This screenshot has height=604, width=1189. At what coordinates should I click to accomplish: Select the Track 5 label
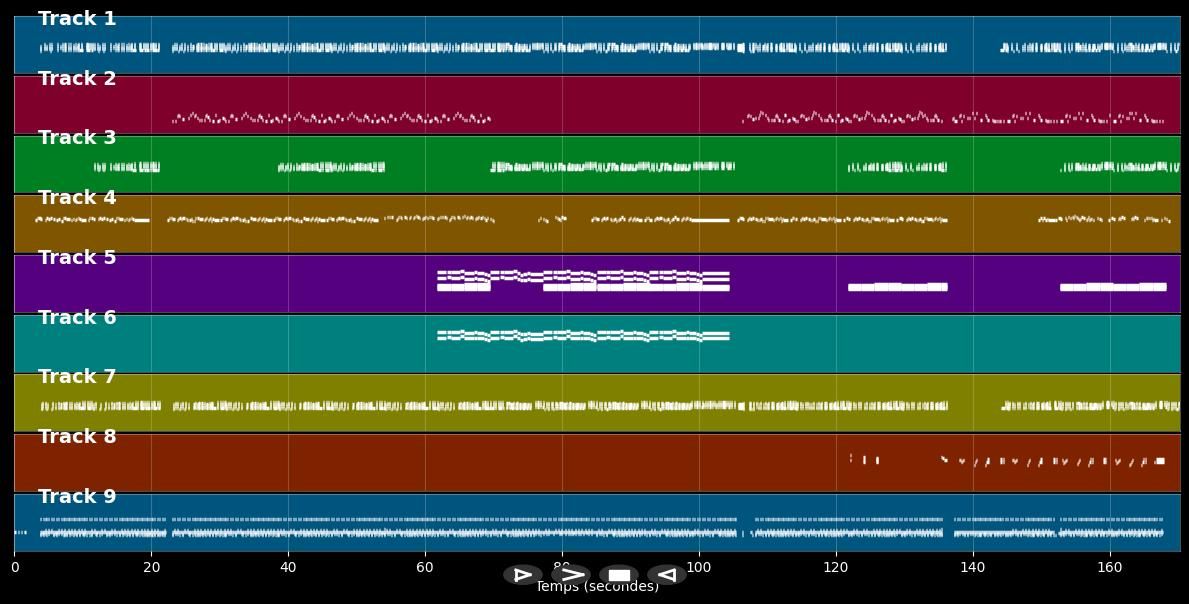77,258
